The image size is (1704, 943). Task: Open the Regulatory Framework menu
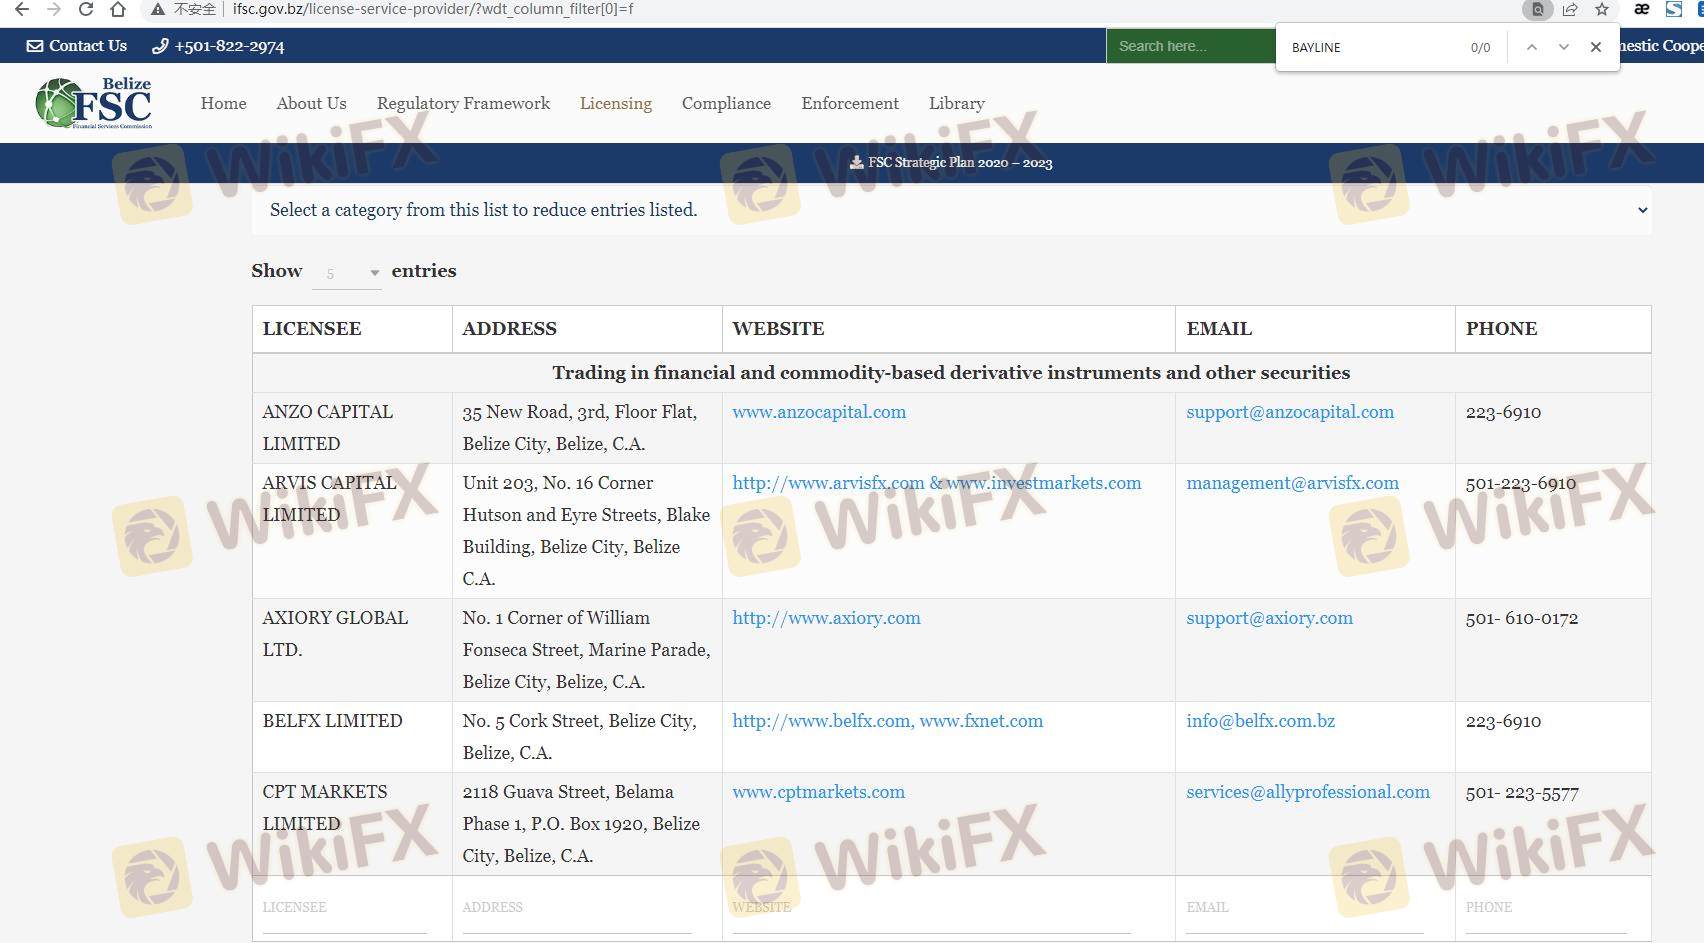click(x=463, y=103)
